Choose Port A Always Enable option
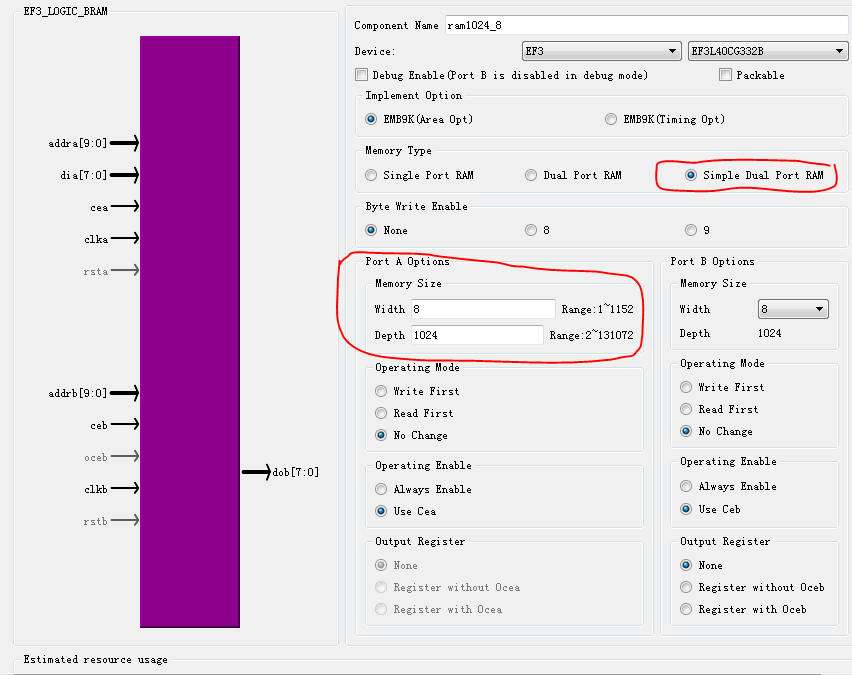 (x=382, y=489)
